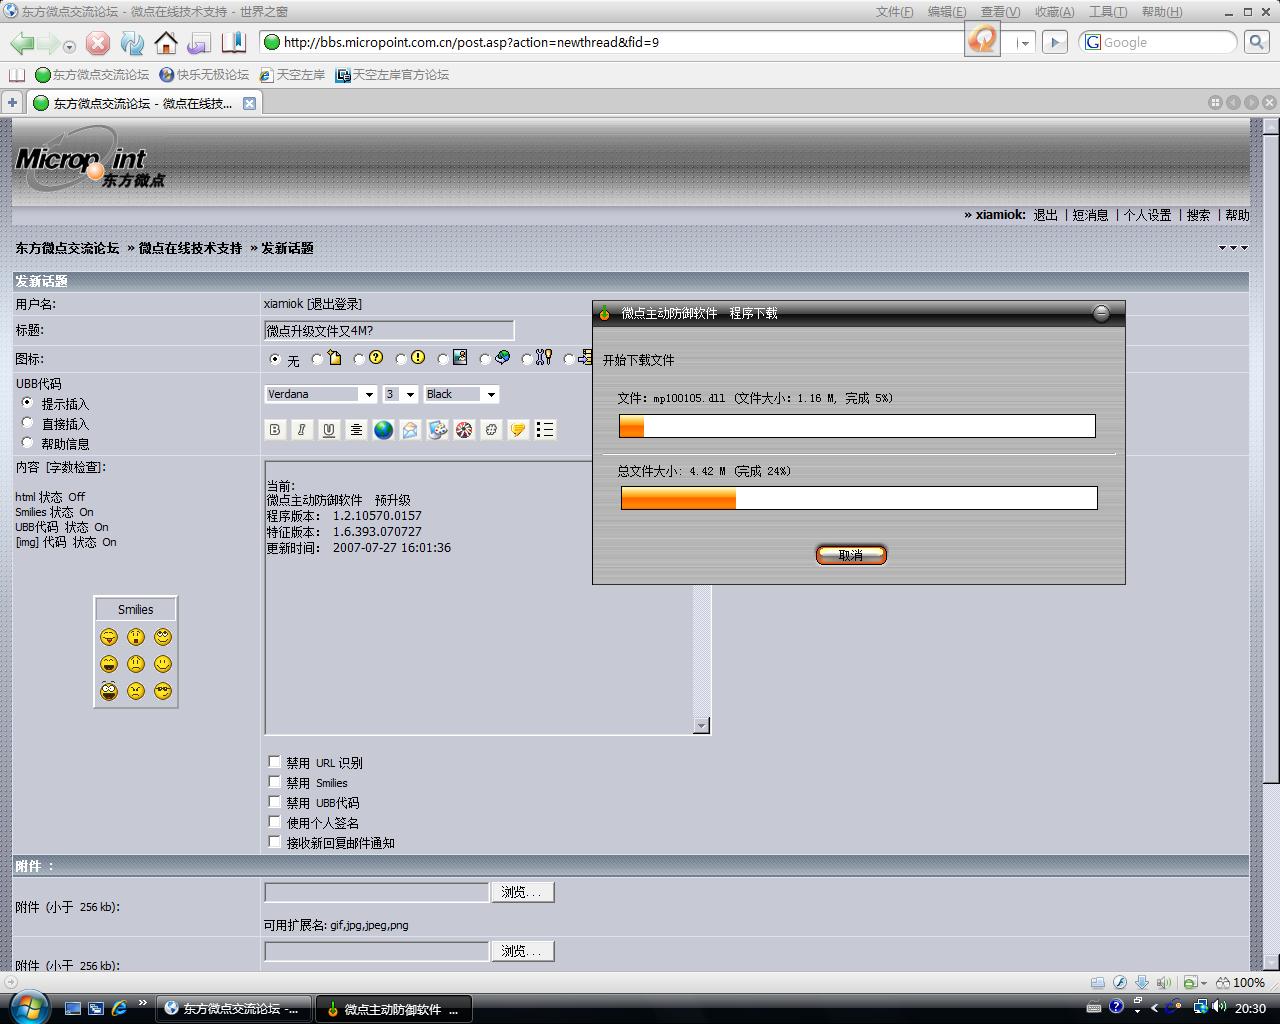1280x1024 pixels.
Task: Open the 查看(V) menu
Action: pyautogui.click(x=1000, y=12)
